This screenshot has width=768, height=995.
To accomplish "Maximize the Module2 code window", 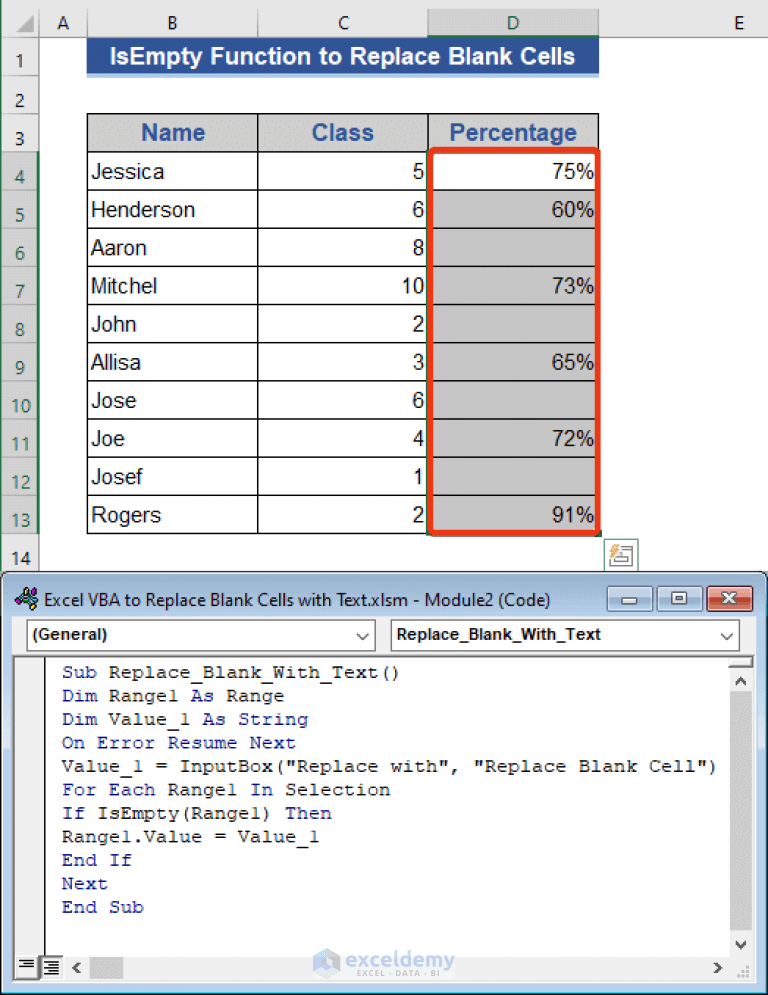I will pos(679,598).
